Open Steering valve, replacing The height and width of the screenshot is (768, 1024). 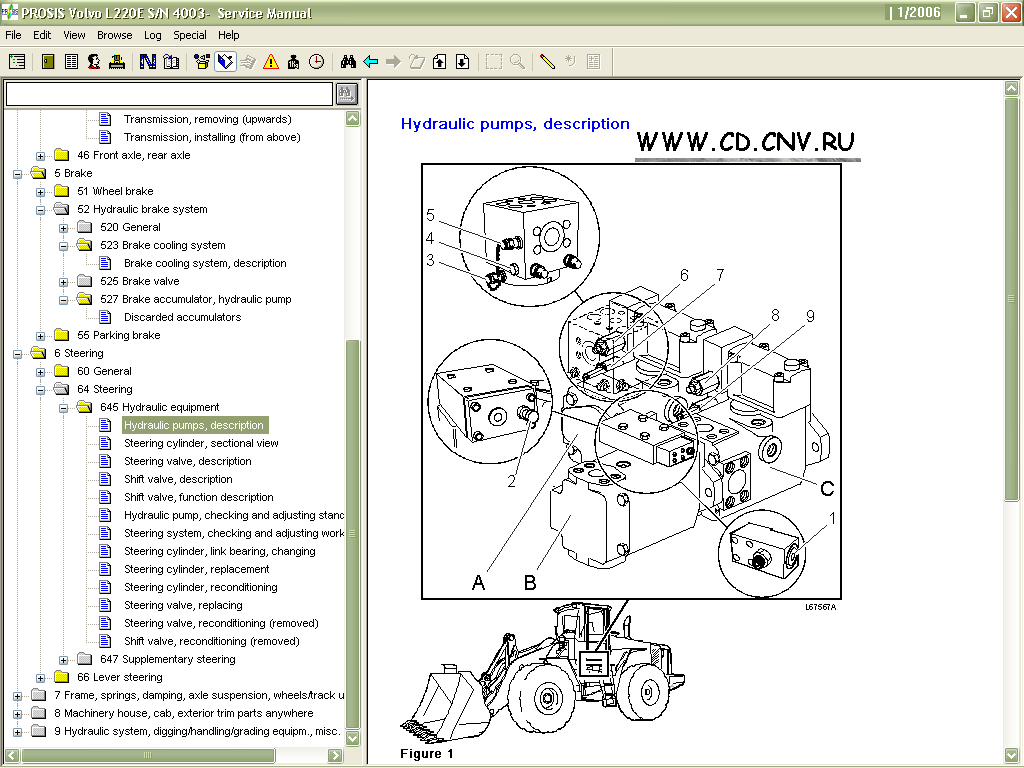tap(183, 605)
